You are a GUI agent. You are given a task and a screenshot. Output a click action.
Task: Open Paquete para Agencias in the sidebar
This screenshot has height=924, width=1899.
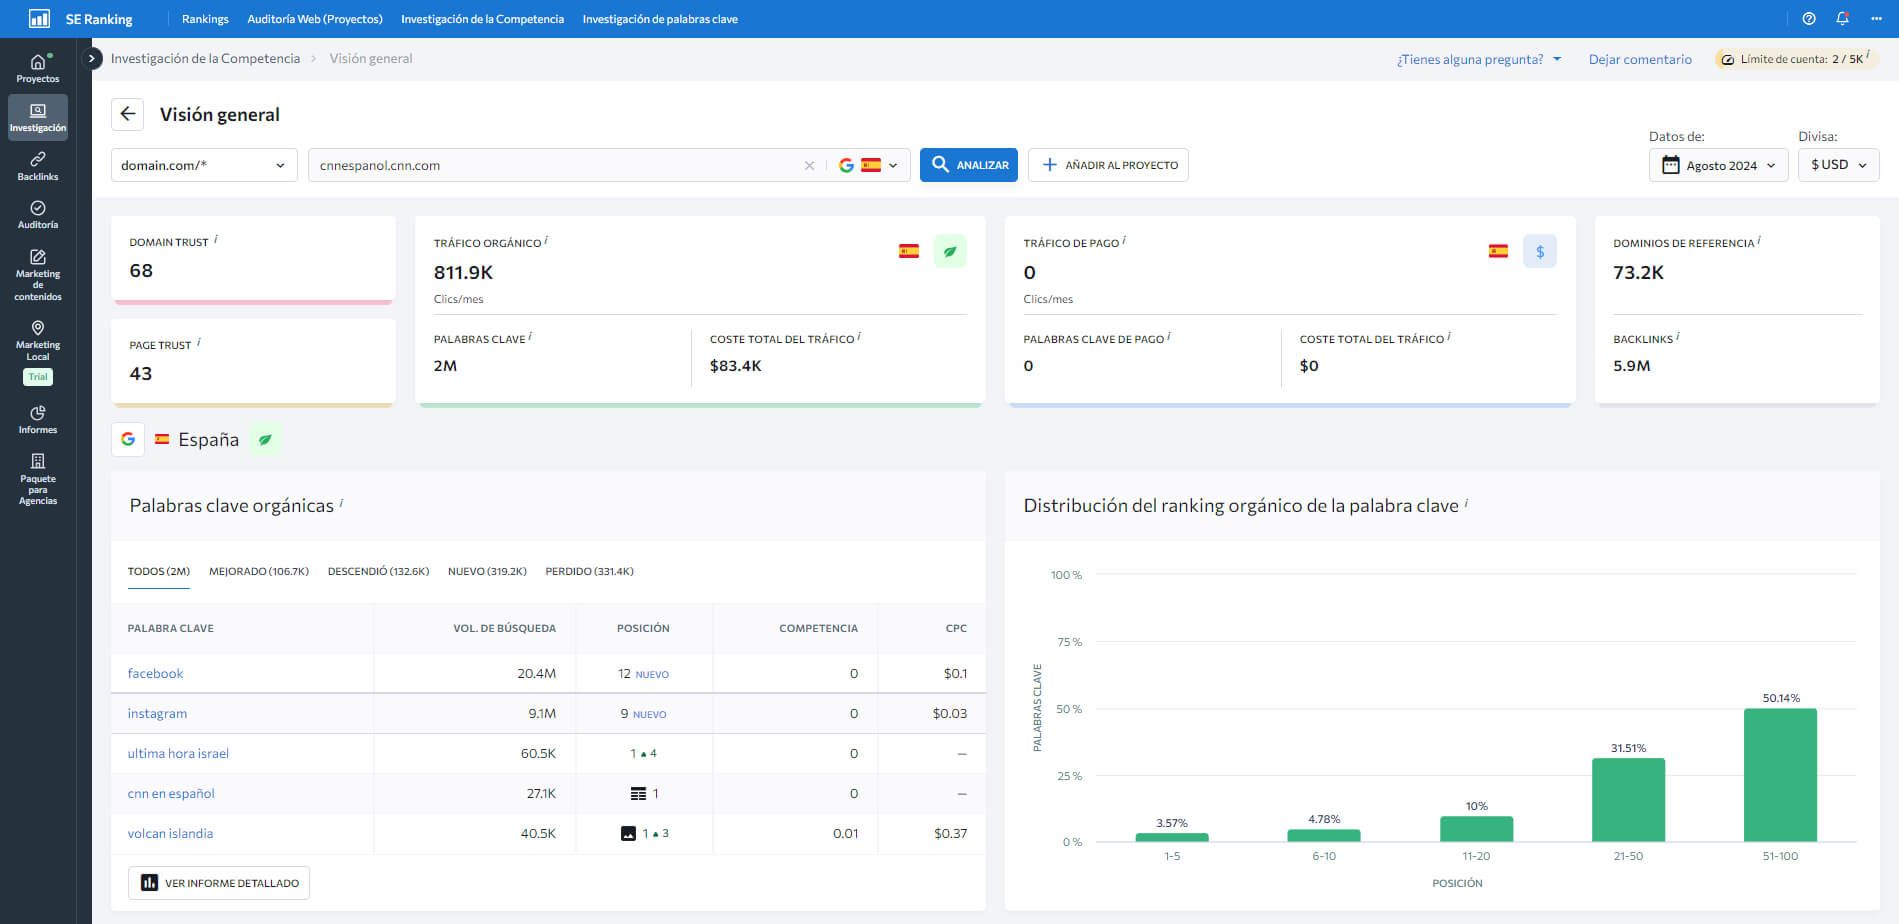click(38, 478)
